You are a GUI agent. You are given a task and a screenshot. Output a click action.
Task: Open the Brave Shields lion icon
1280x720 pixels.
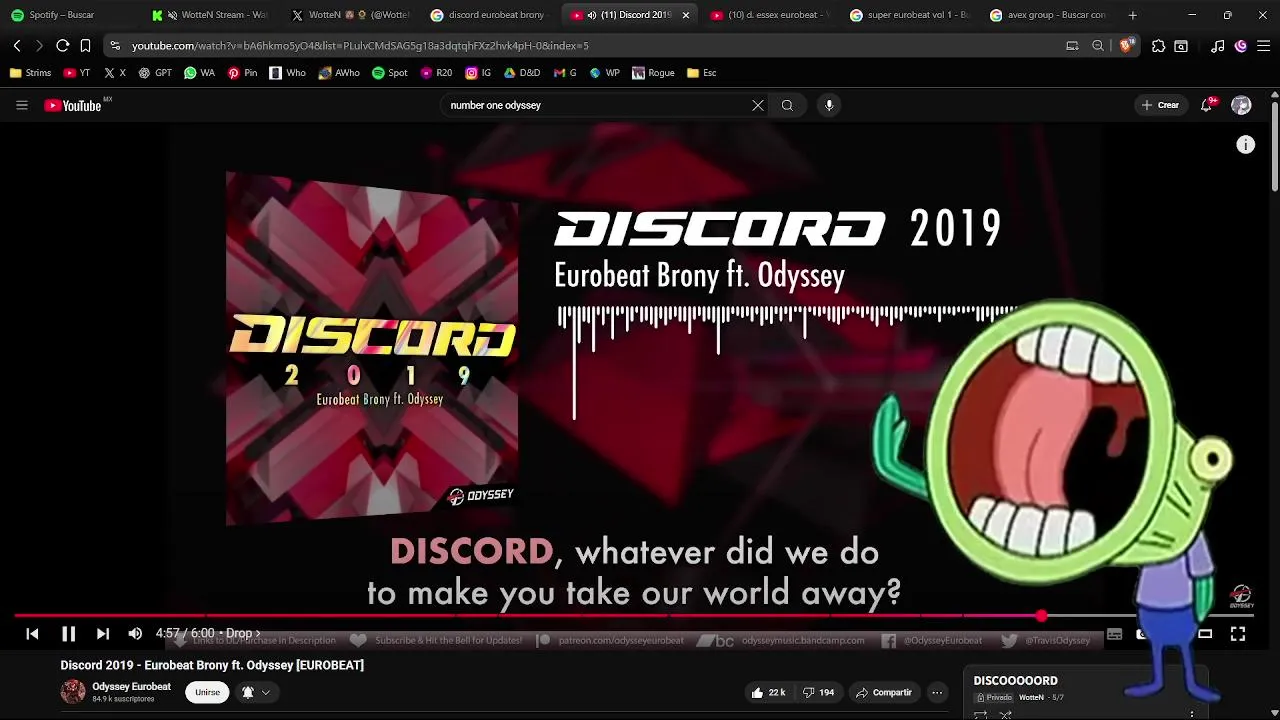coord(1127,45)
